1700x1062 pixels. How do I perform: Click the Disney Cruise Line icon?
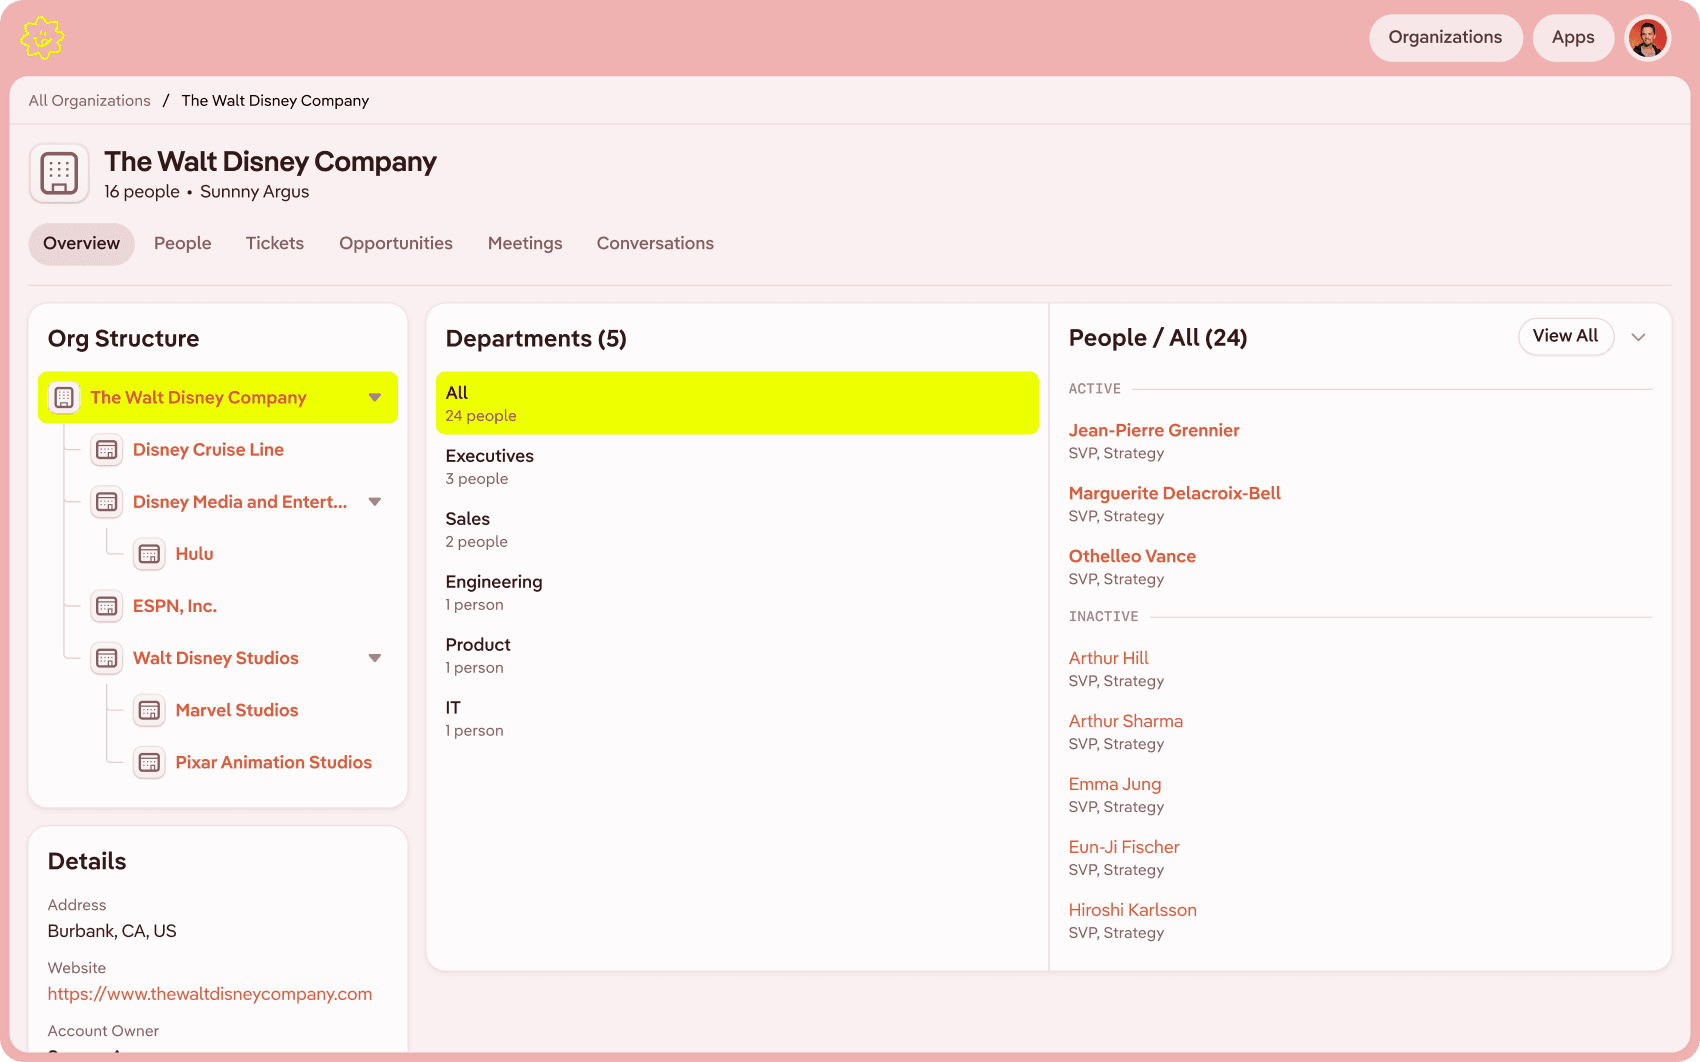pos(107,450)
